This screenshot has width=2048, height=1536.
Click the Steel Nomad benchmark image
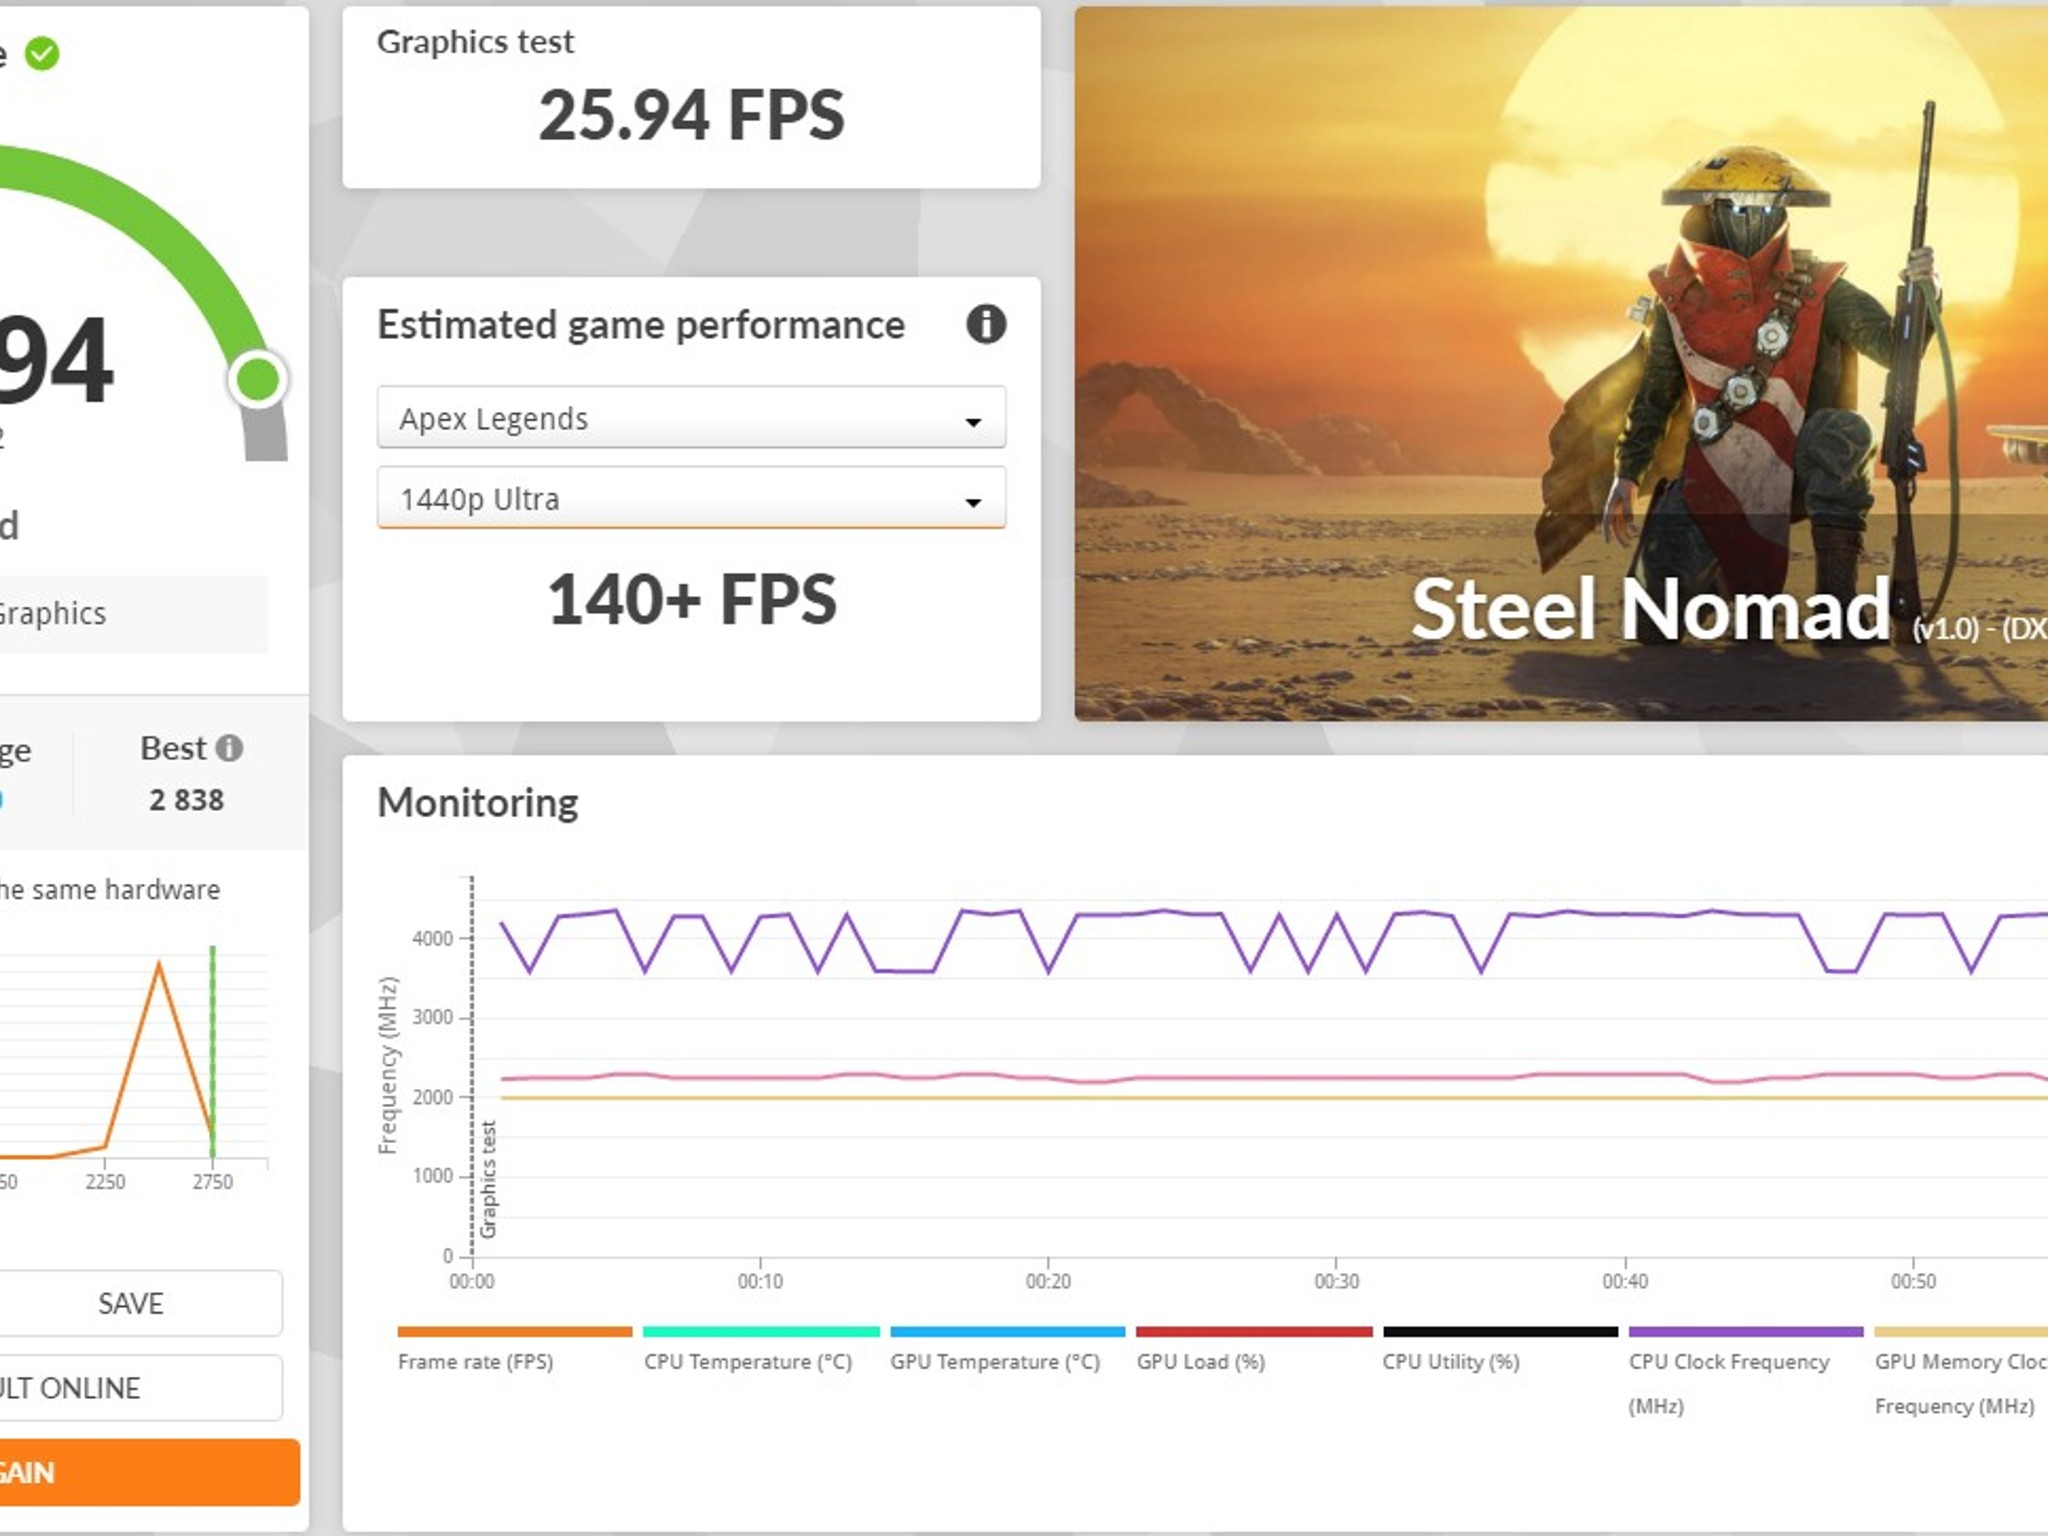[x=1561, y=363]
